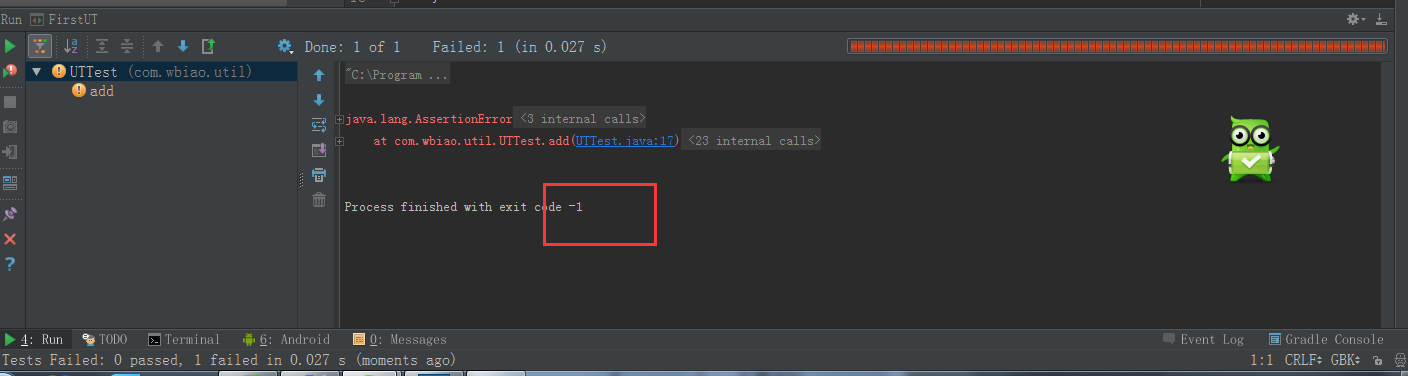
Task: Expand fold marker beside at com.wbiao.util line
Action: click(x=340, y=141)
